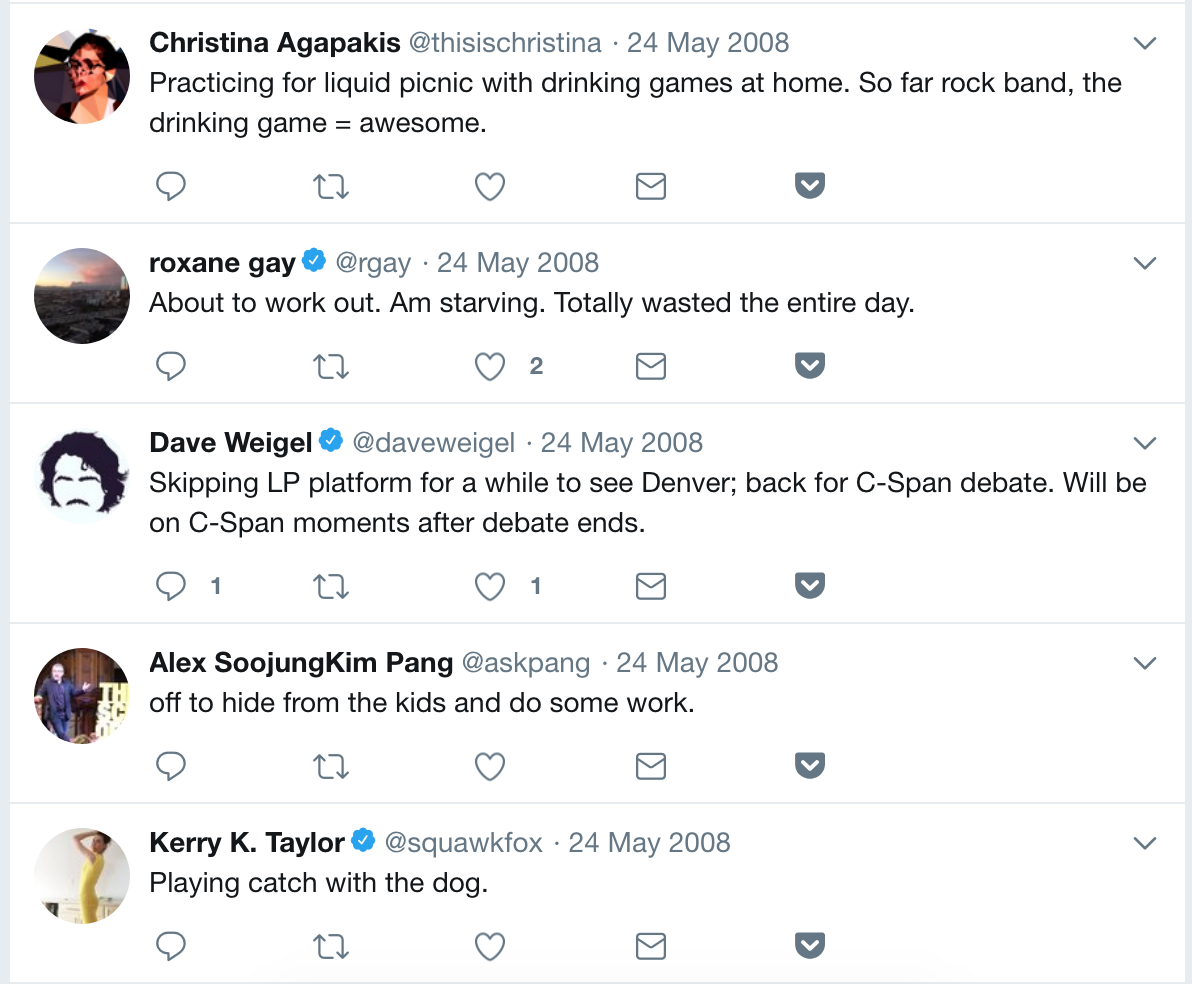The width and height of the screenshot is (1192, 984).
Task: Open roxane gay's sunset profile picture
Action: click(82, 296)
